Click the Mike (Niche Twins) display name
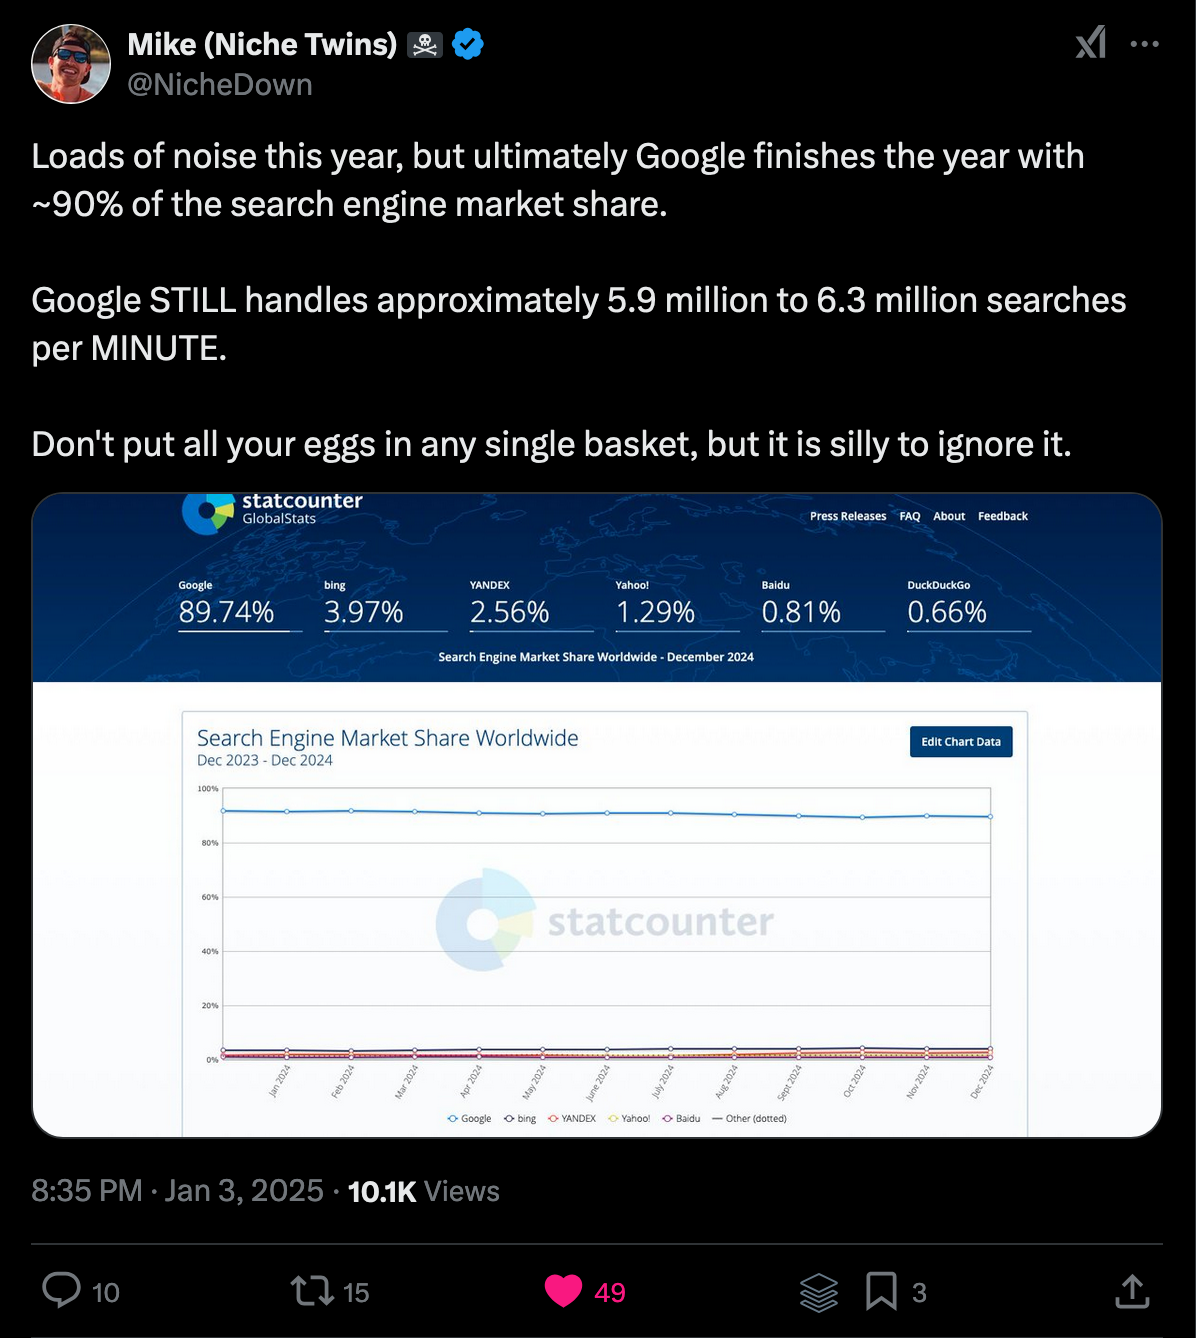Image resolution: width=1196 pixels, height=1338 pixels. point(262,44)
